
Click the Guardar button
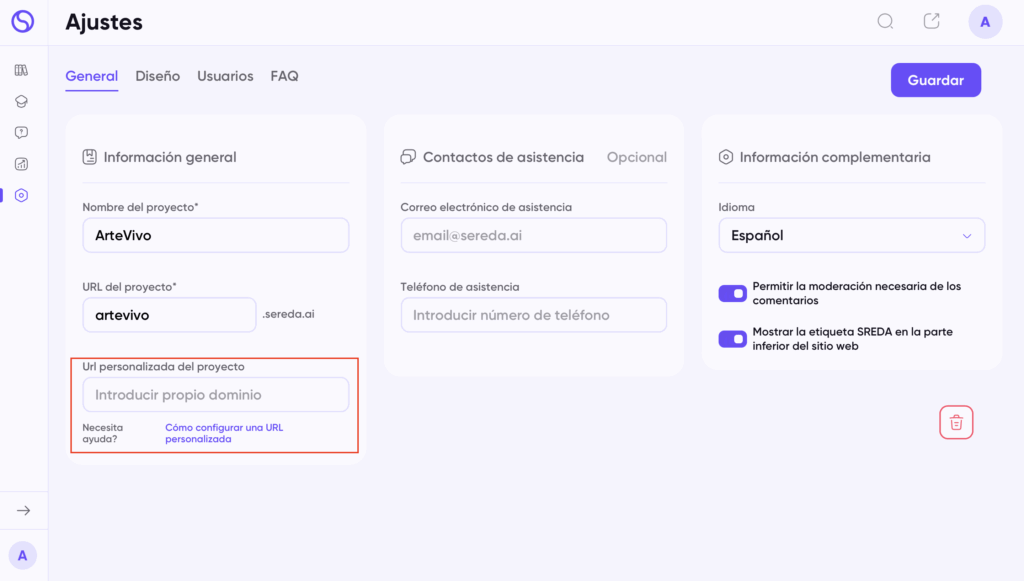[936, 80]
